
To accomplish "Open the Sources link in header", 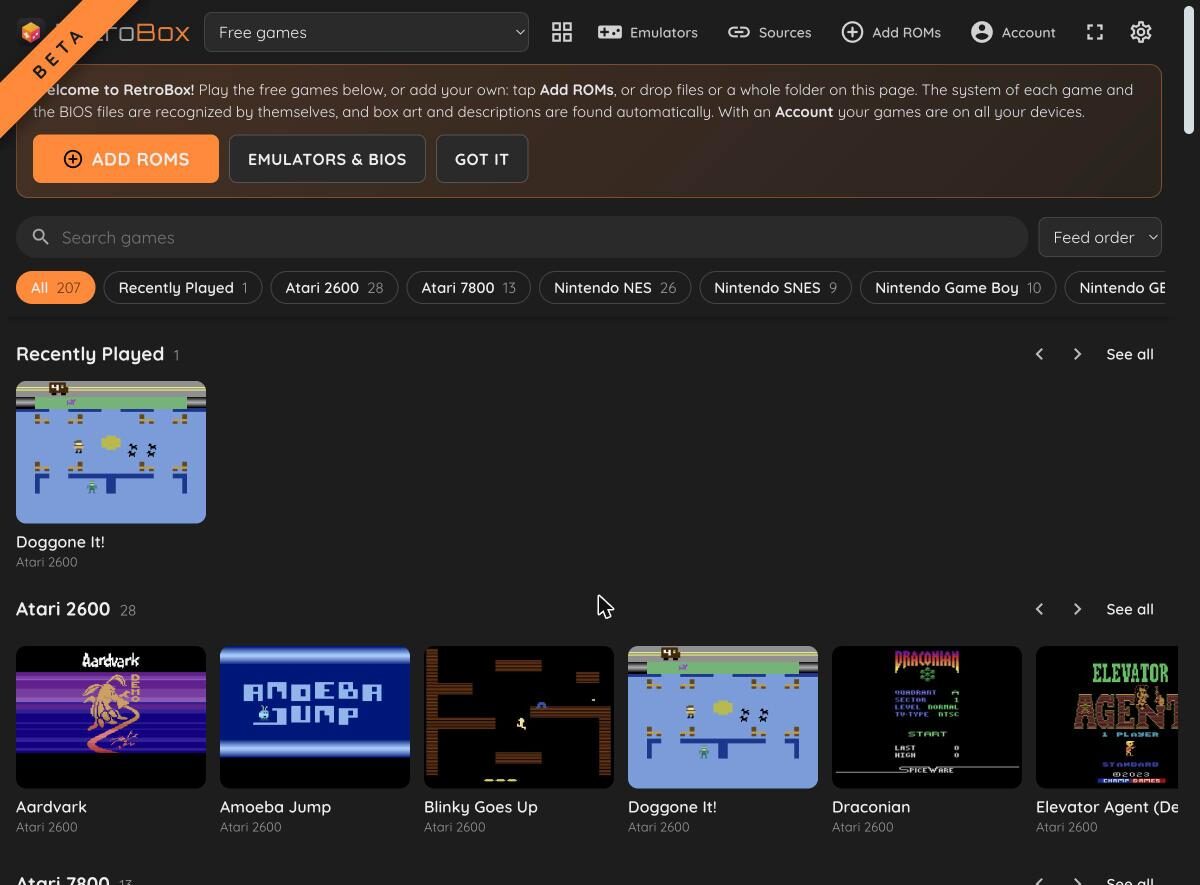I will 769,32.
